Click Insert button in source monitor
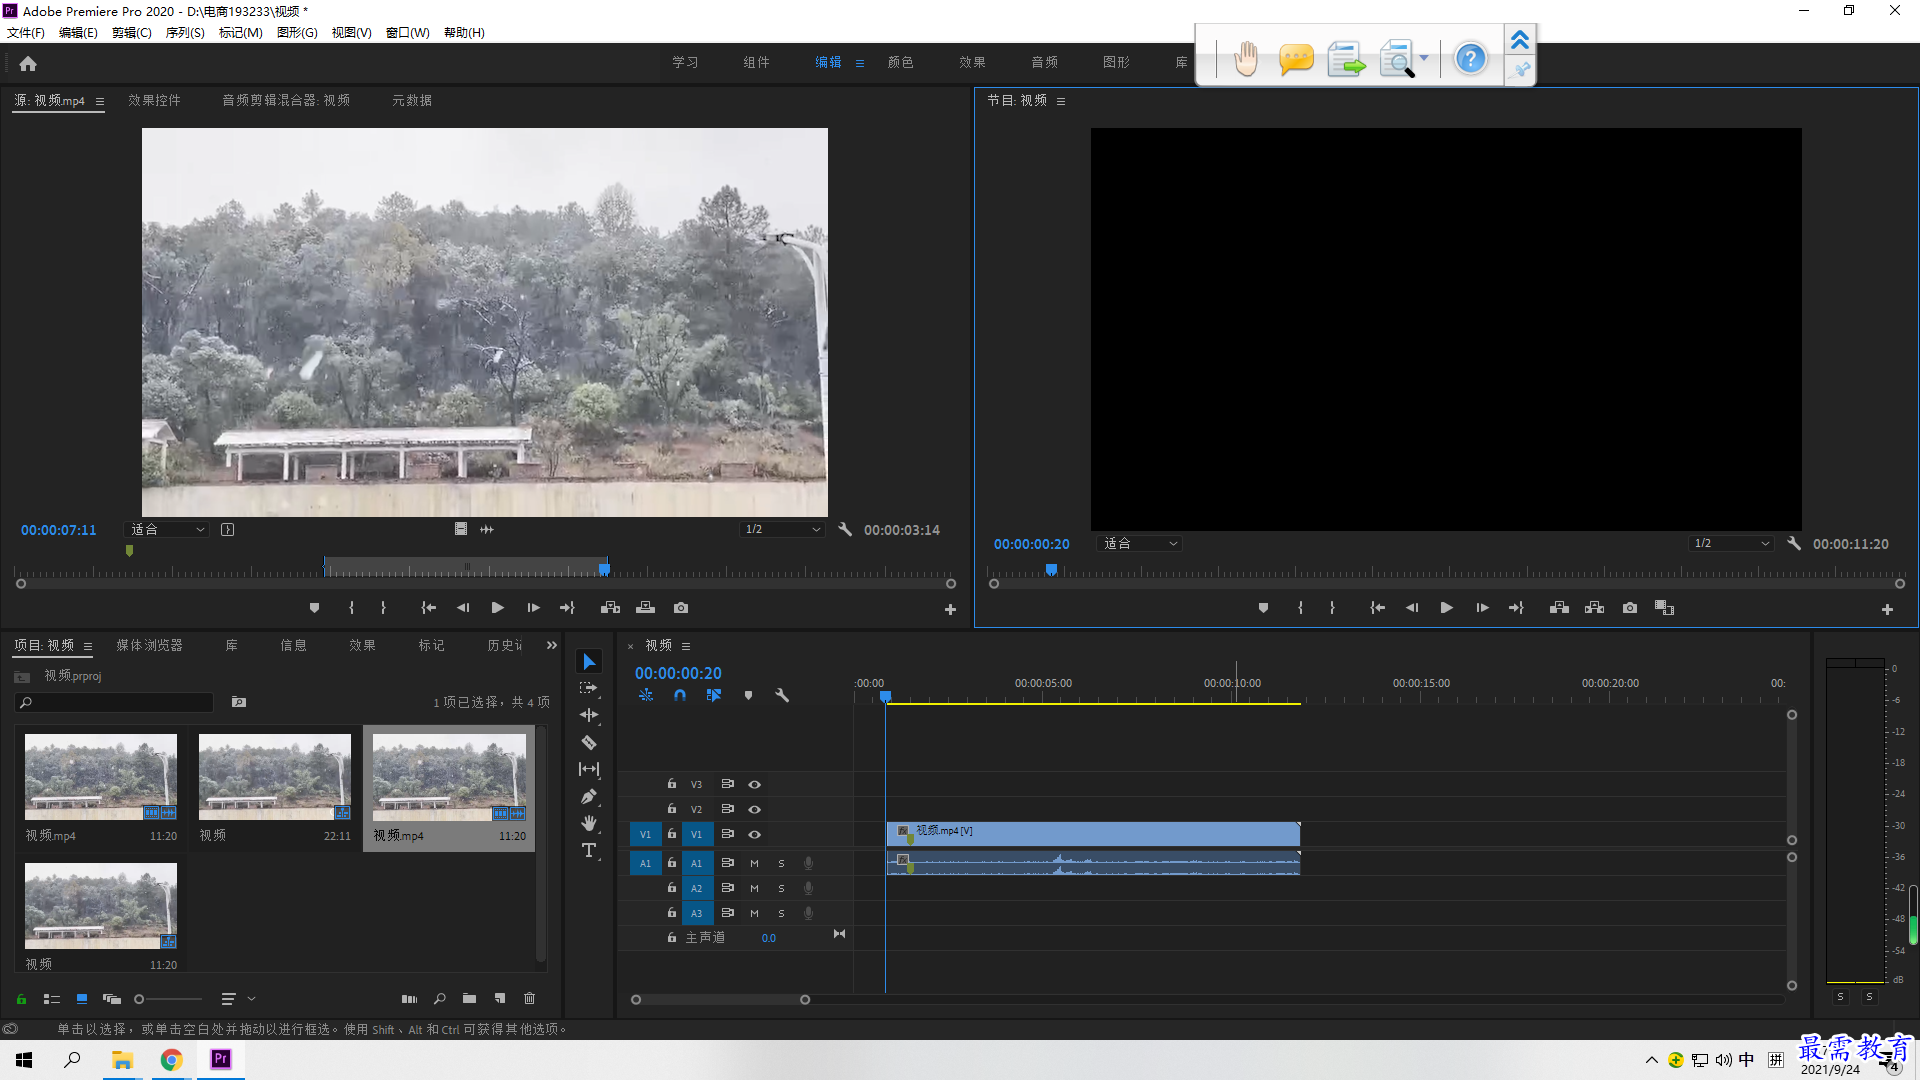The height and width of the screenshot is (1080, 1920). (610, 608)
